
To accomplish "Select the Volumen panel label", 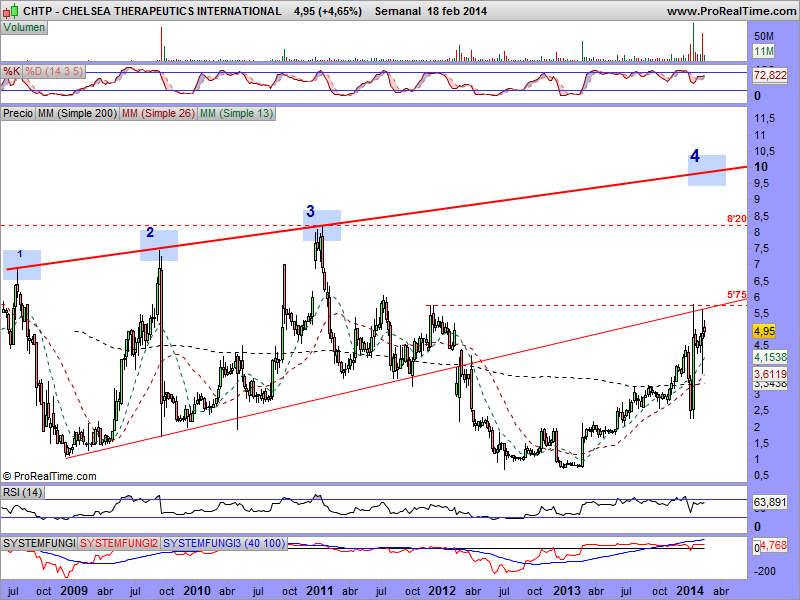I will [x=24, y=28].
